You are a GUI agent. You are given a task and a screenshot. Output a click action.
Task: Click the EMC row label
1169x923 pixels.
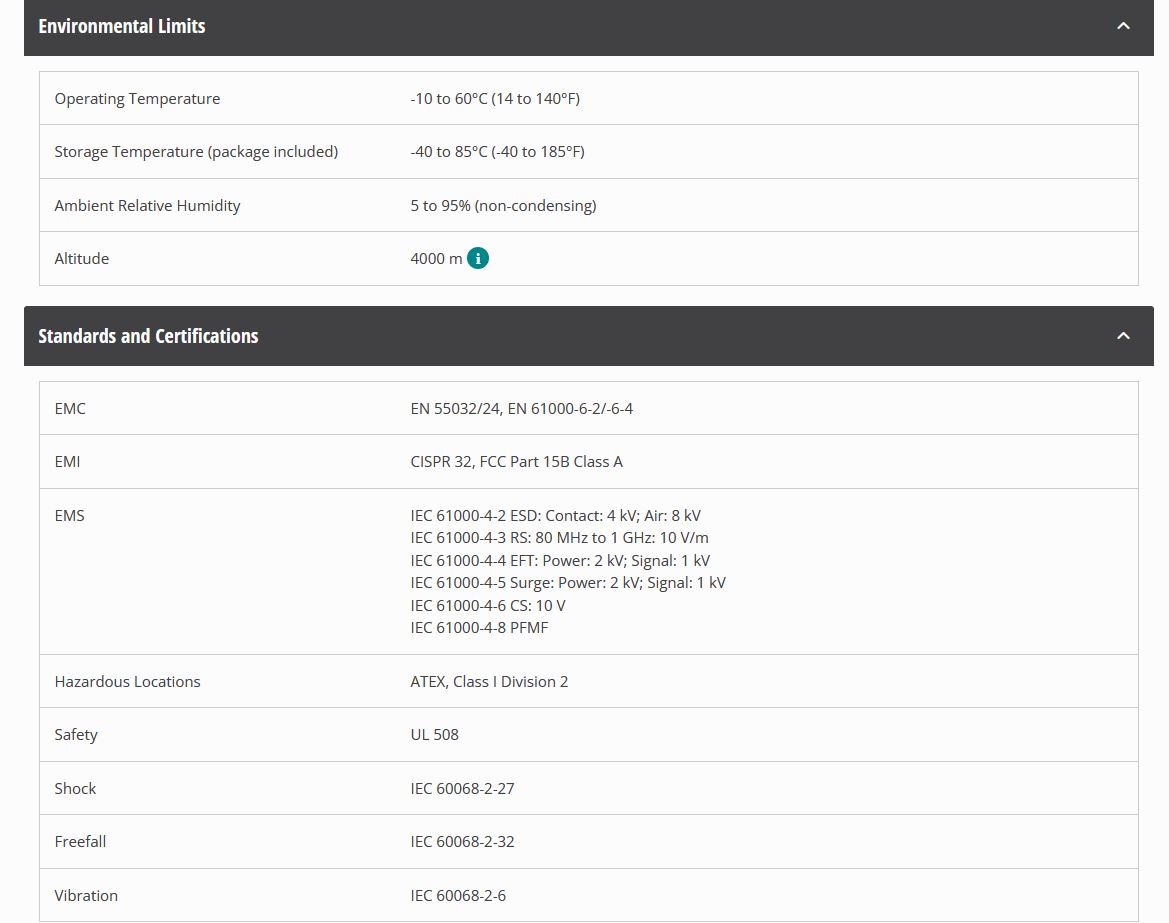click(x=70, y=409)
